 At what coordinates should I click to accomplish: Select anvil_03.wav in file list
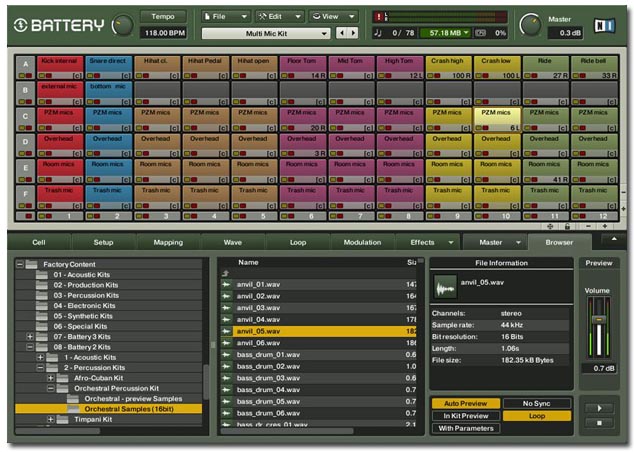click(x=319, y=308)
